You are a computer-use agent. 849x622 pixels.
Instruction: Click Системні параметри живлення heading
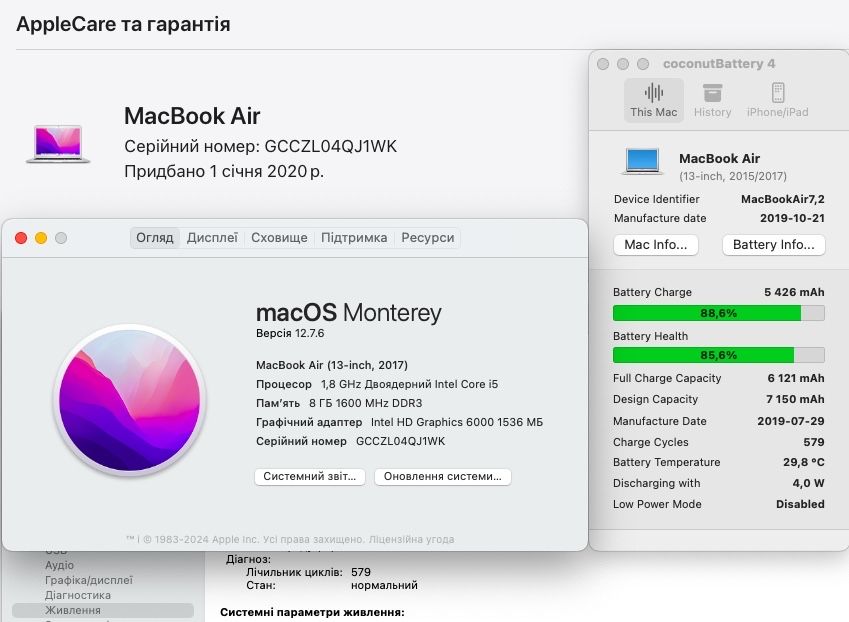point(312,612)
